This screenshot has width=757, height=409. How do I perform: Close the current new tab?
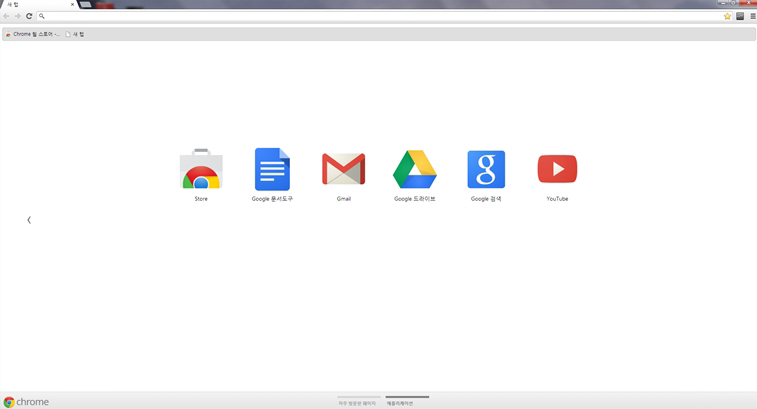coord(72,4)
